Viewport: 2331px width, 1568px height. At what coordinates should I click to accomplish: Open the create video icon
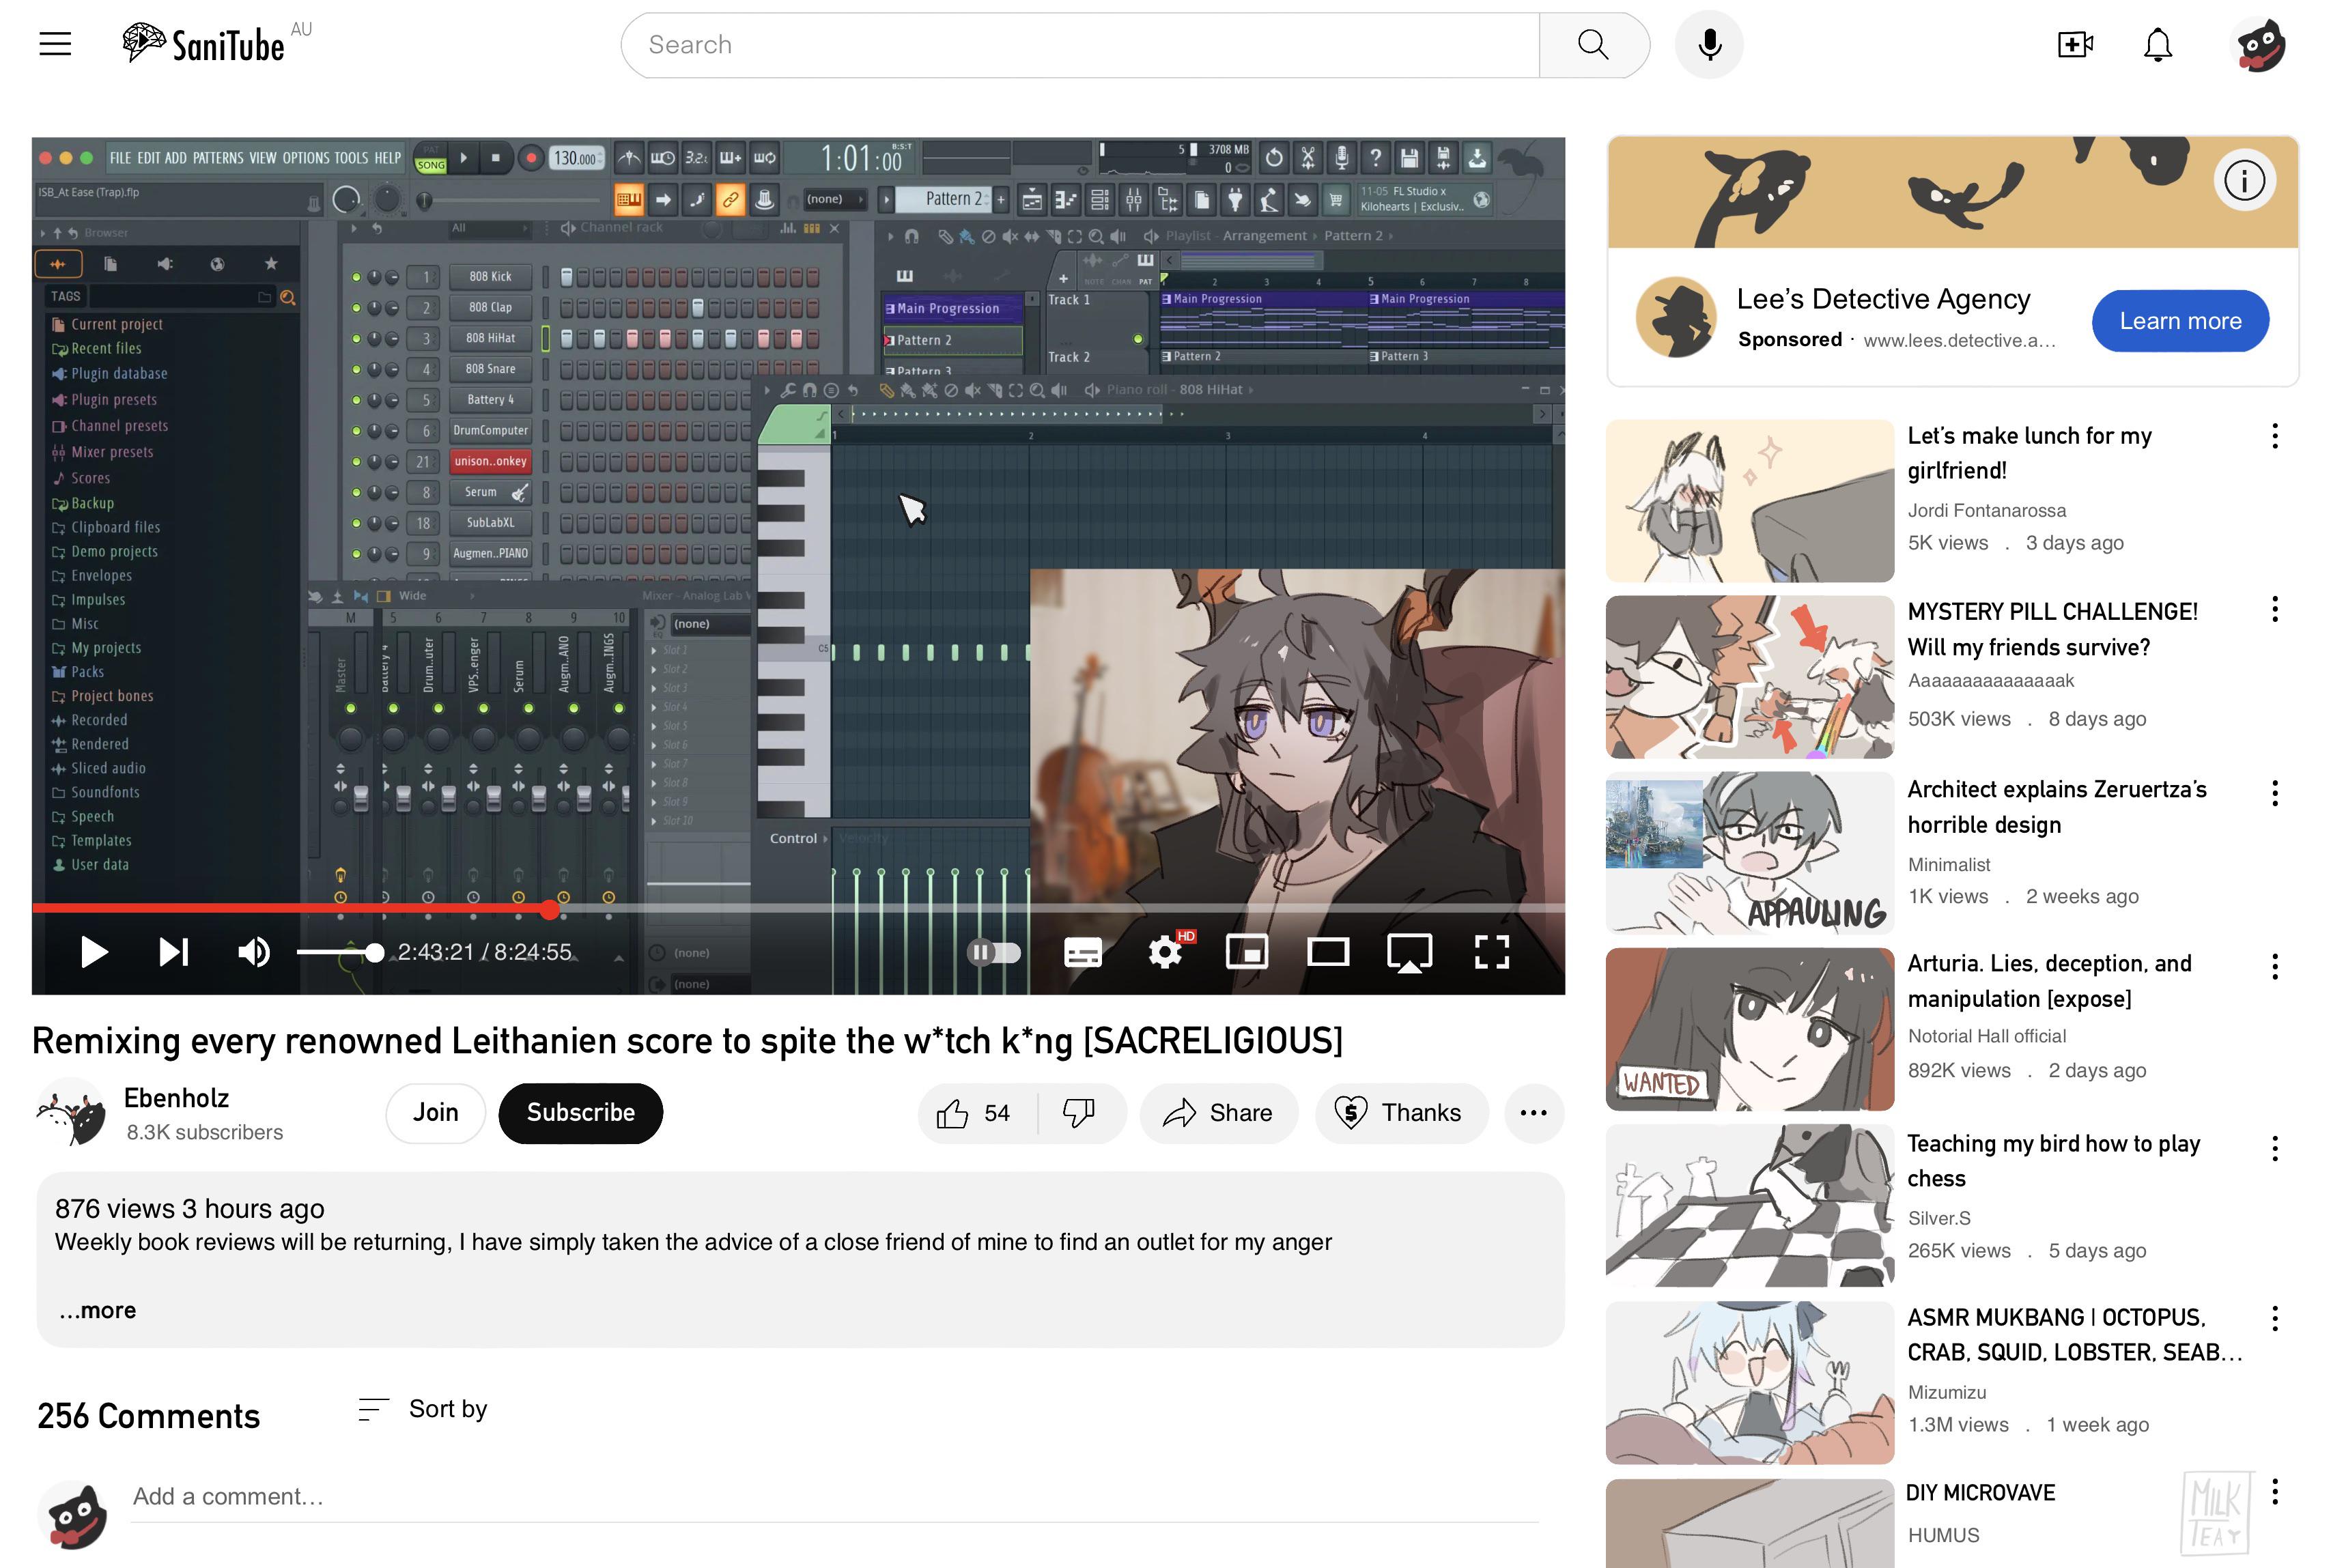tap(2075, 45)
